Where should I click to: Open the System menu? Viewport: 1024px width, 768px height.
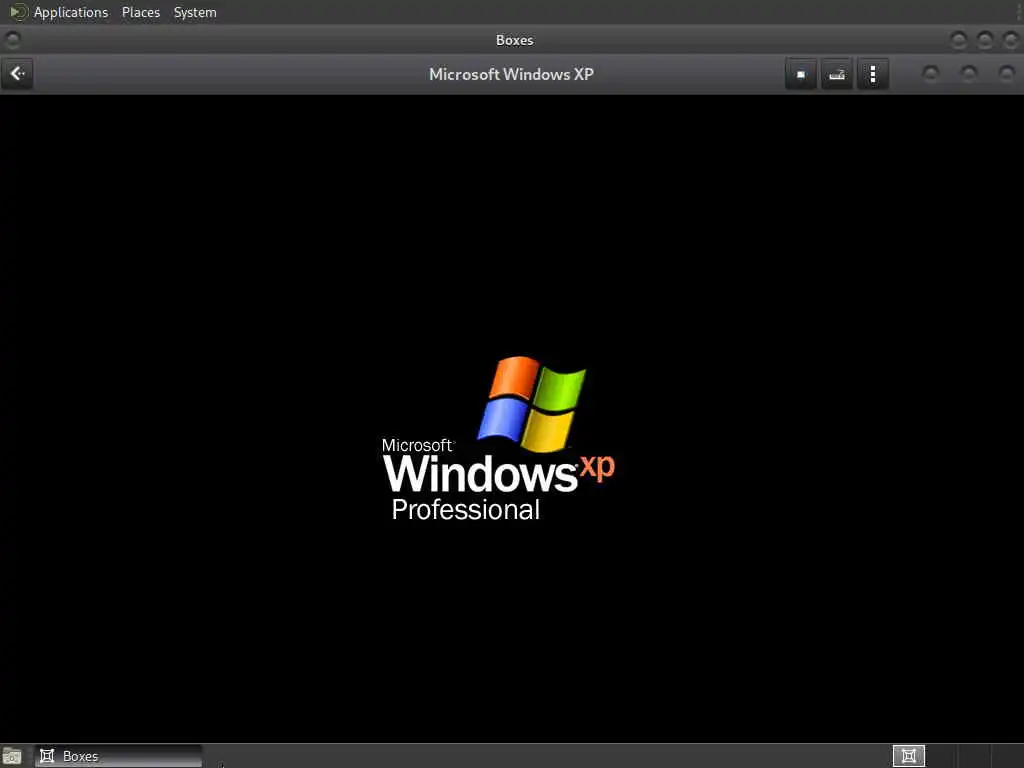[195, 12]
